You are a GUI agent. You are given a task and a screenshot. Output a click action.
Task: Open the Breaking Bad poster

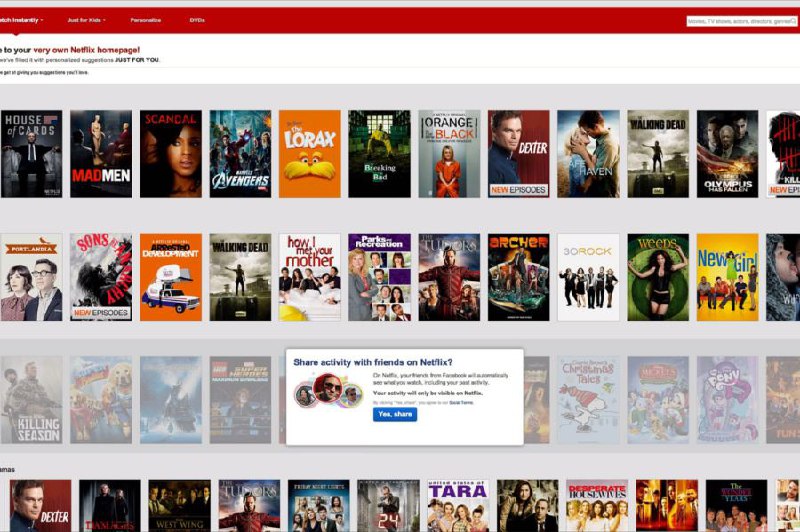point(379,153)
